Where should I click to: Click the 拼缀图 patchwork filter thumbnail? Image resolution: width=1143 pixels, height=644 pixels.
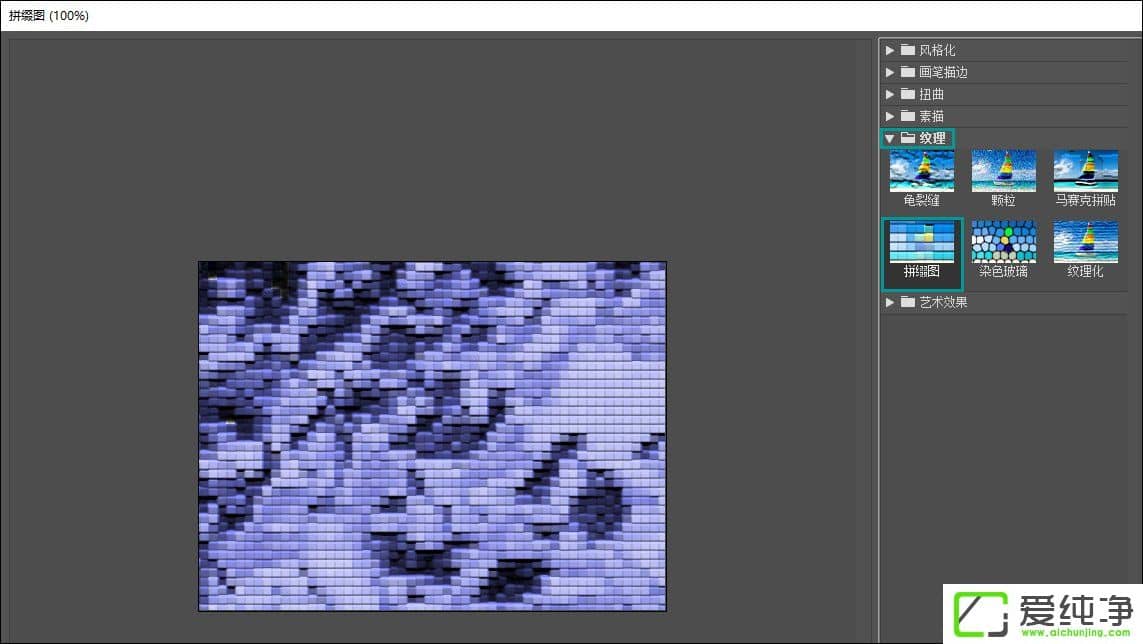point(921,242)
